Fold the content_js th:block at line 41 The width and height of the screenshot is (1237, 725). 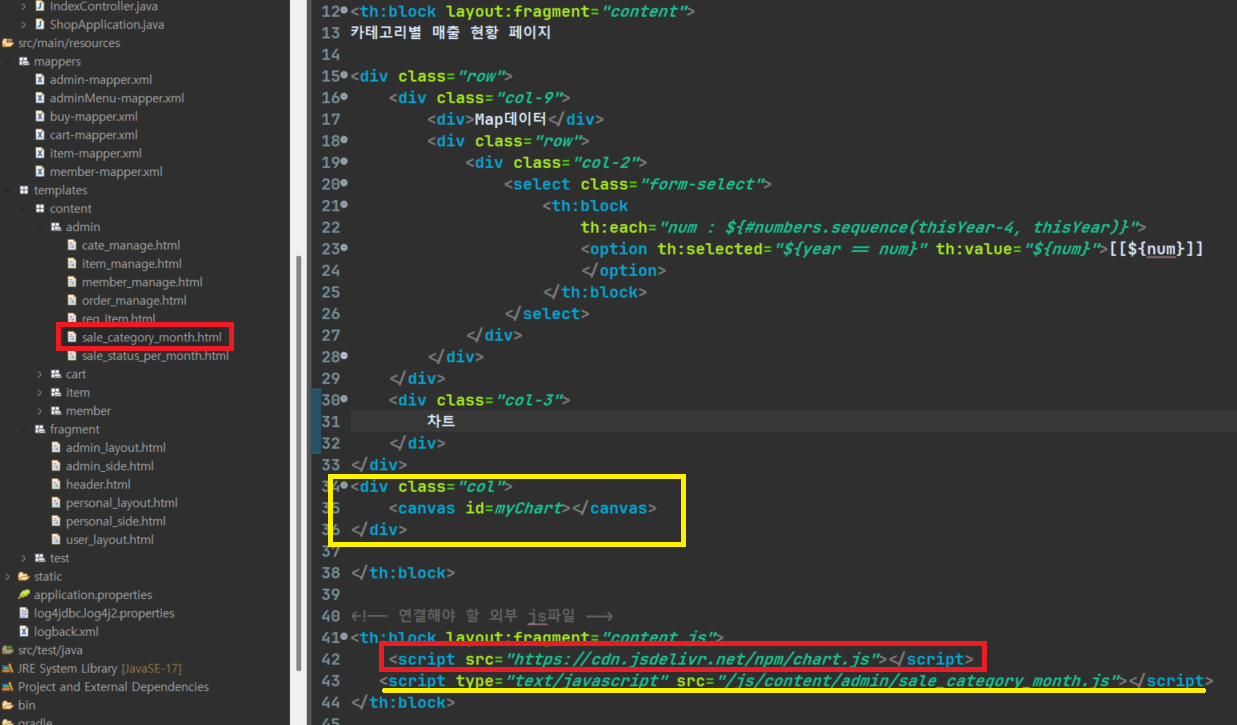tap(345, 638)
